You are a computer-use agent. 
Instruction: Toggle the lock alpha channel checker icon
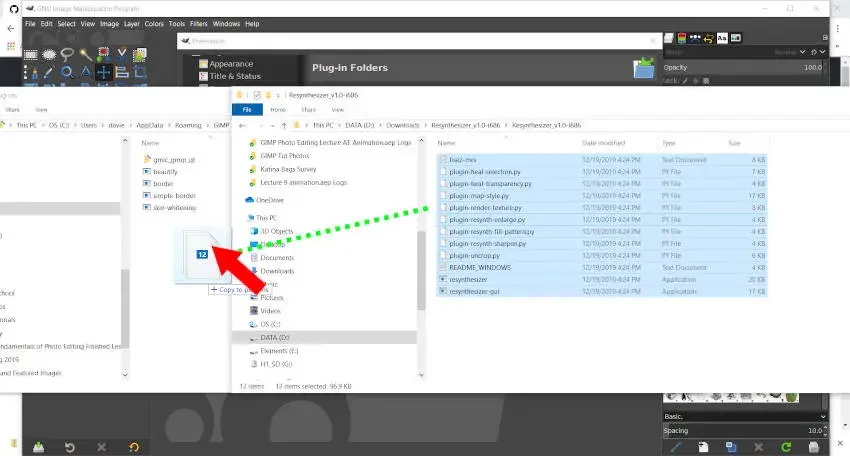[x=706, y=81]
